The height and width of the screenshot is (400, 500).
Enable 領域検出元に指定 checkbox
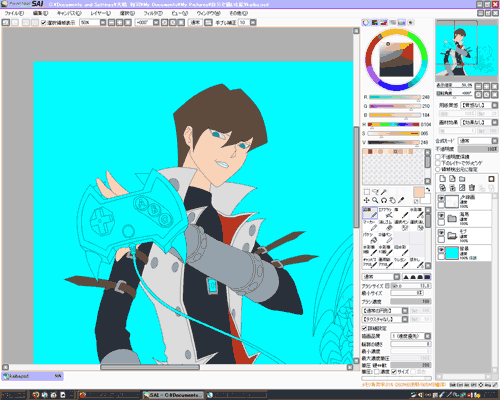(438, 169)
